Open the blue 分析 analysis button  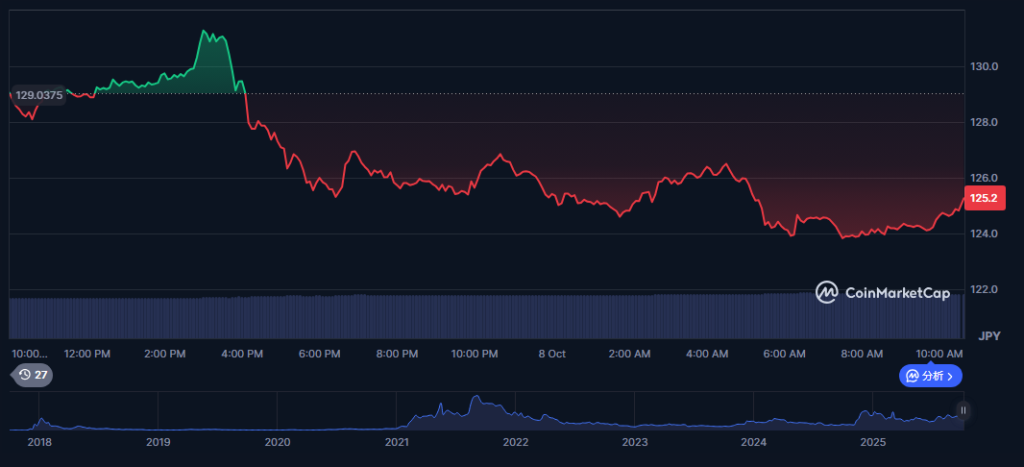[931, 376]
